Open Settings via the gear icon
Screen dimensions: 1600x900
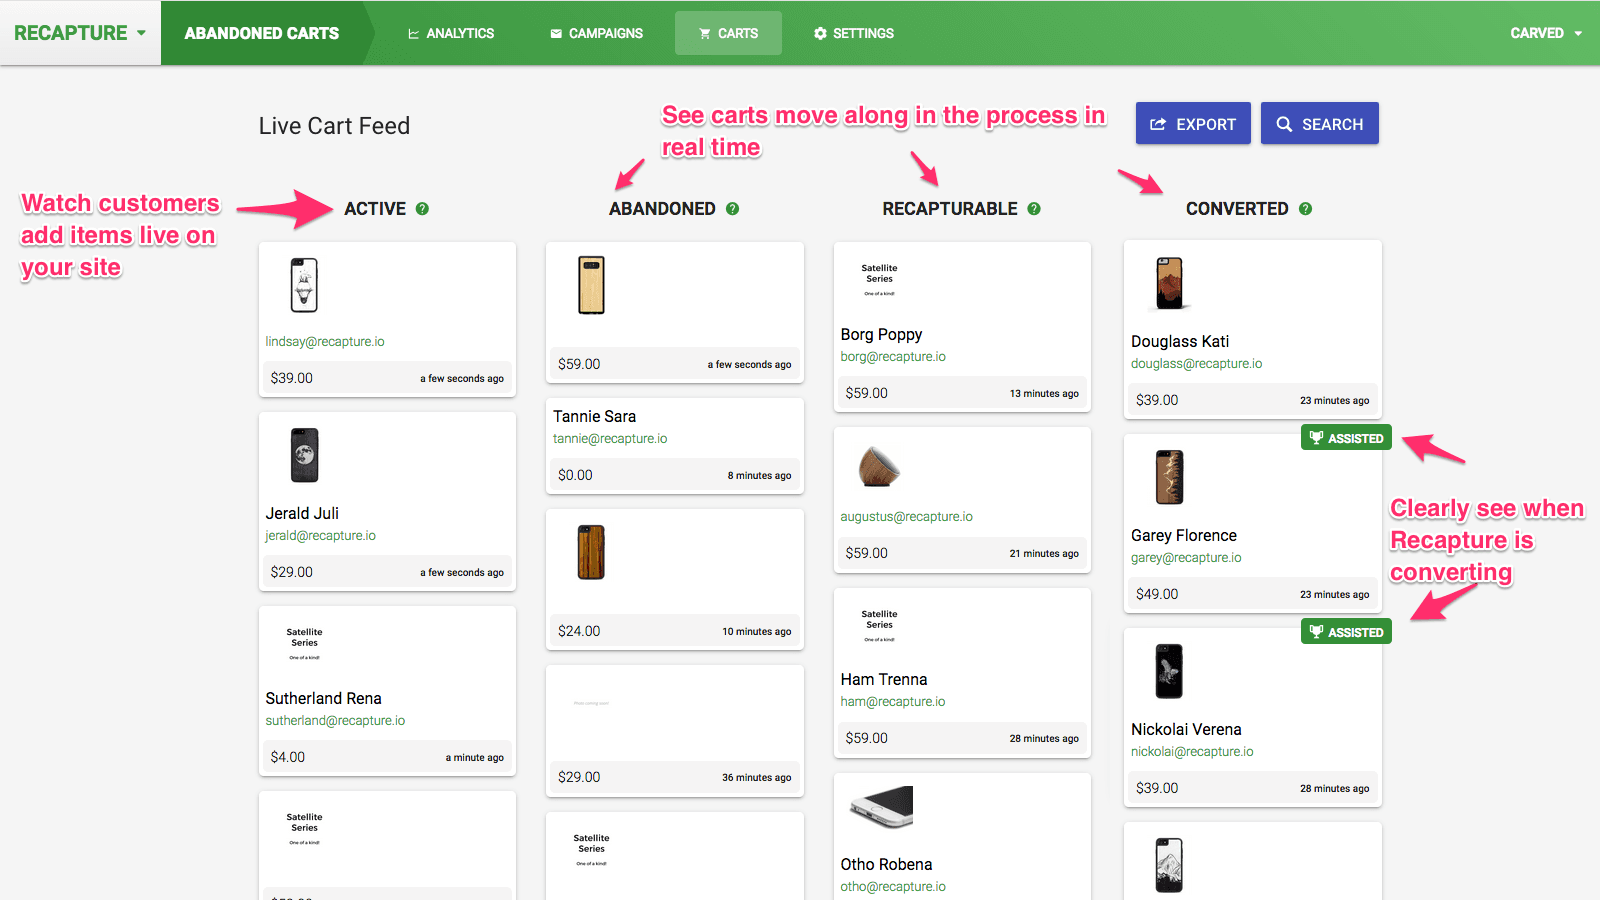[x=820, y=33]
